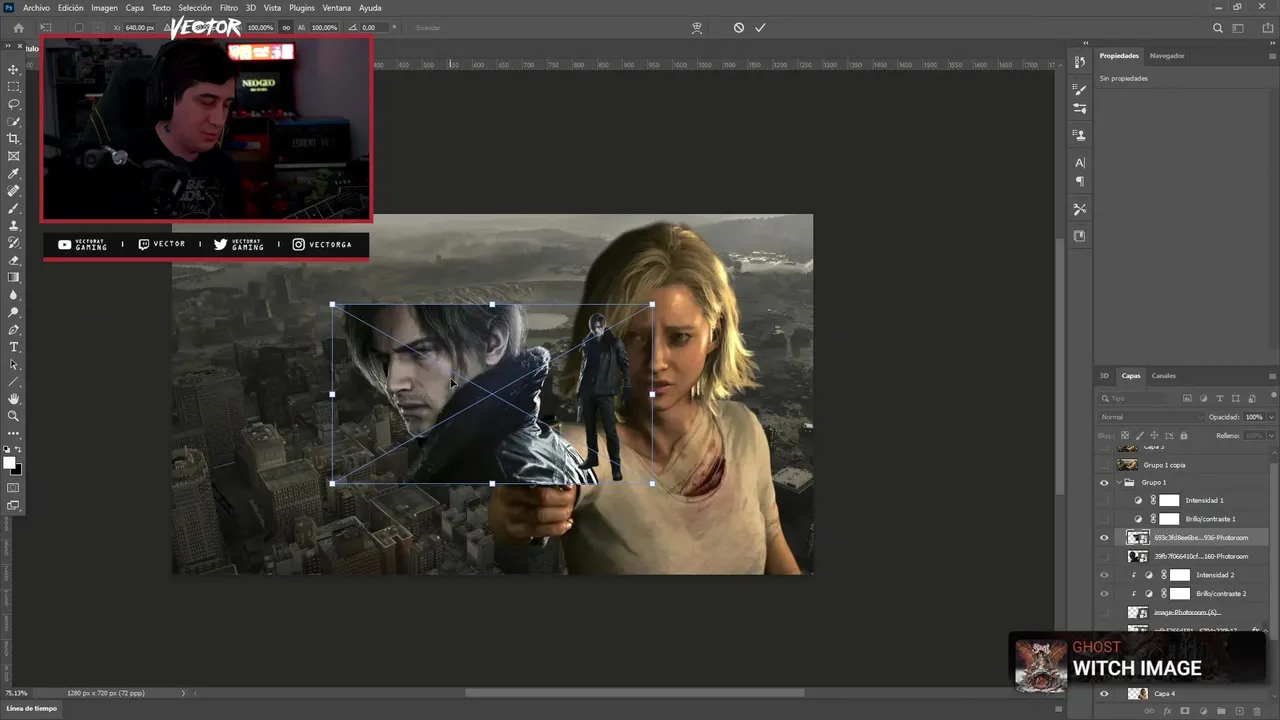Delete layer using the trash icon
1280x720 pixels.
pos(1257,711)
